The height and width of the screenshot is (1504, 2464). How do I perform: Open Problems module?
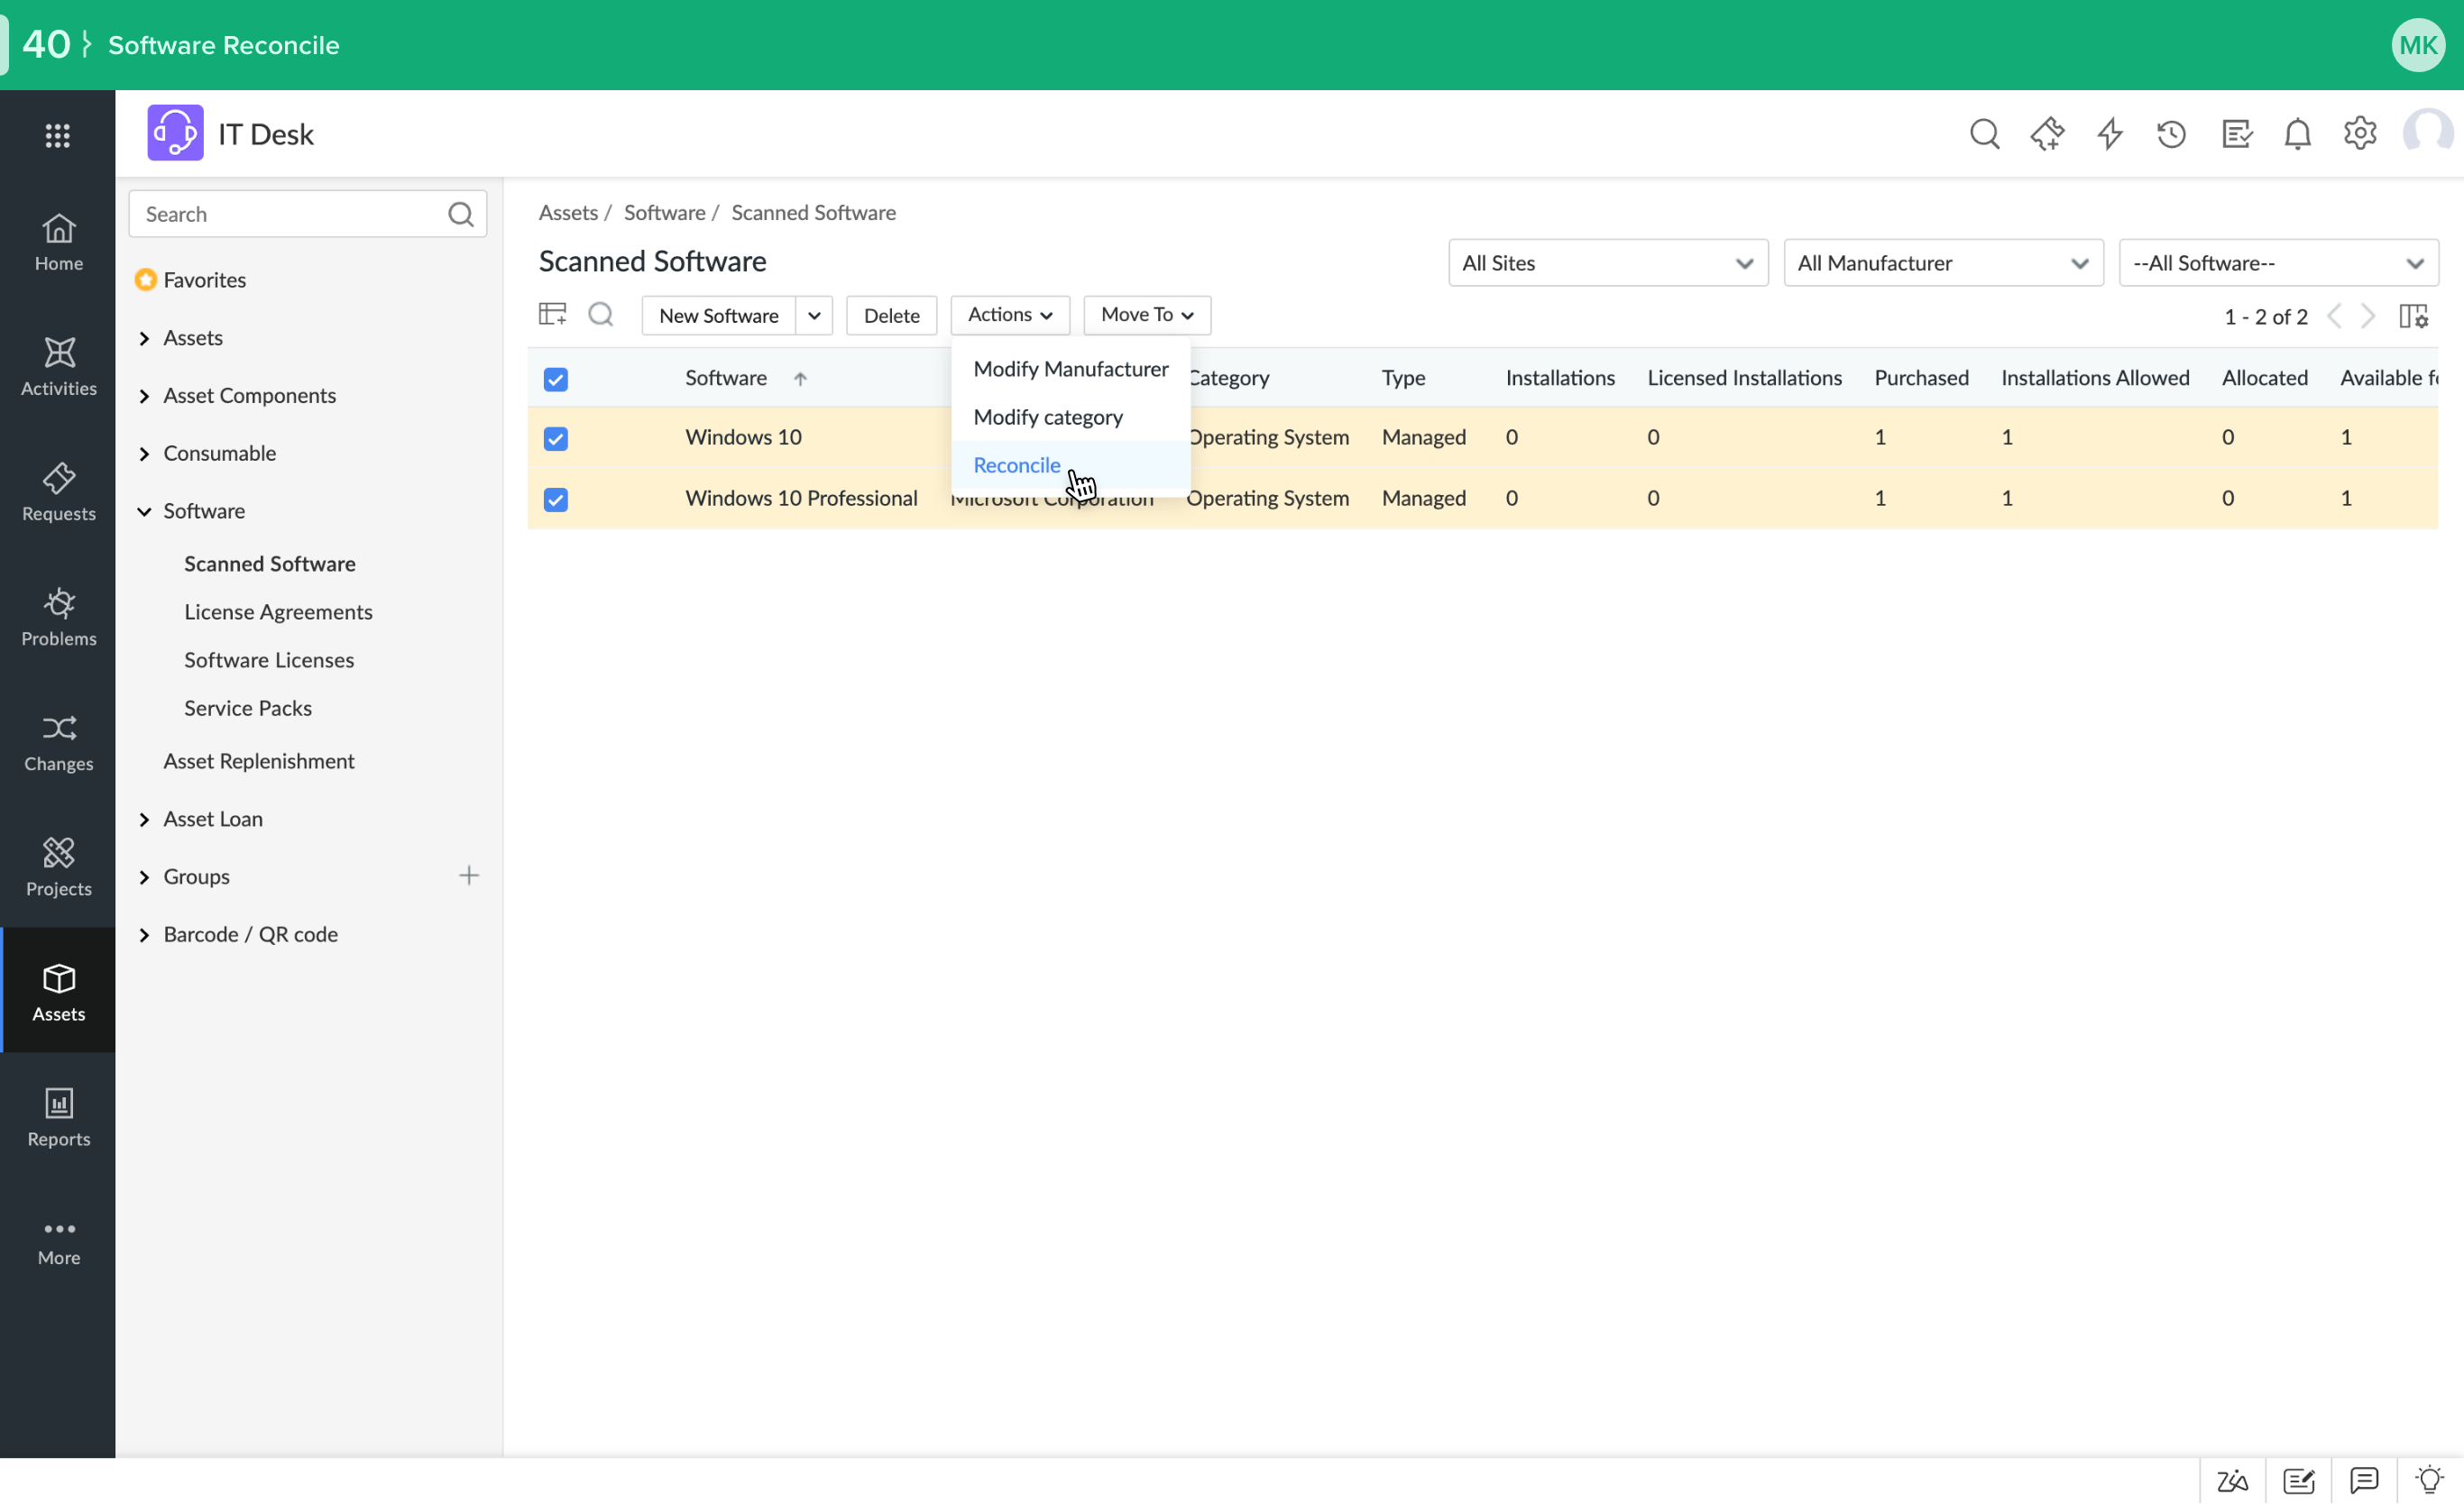tap(59, 617)
